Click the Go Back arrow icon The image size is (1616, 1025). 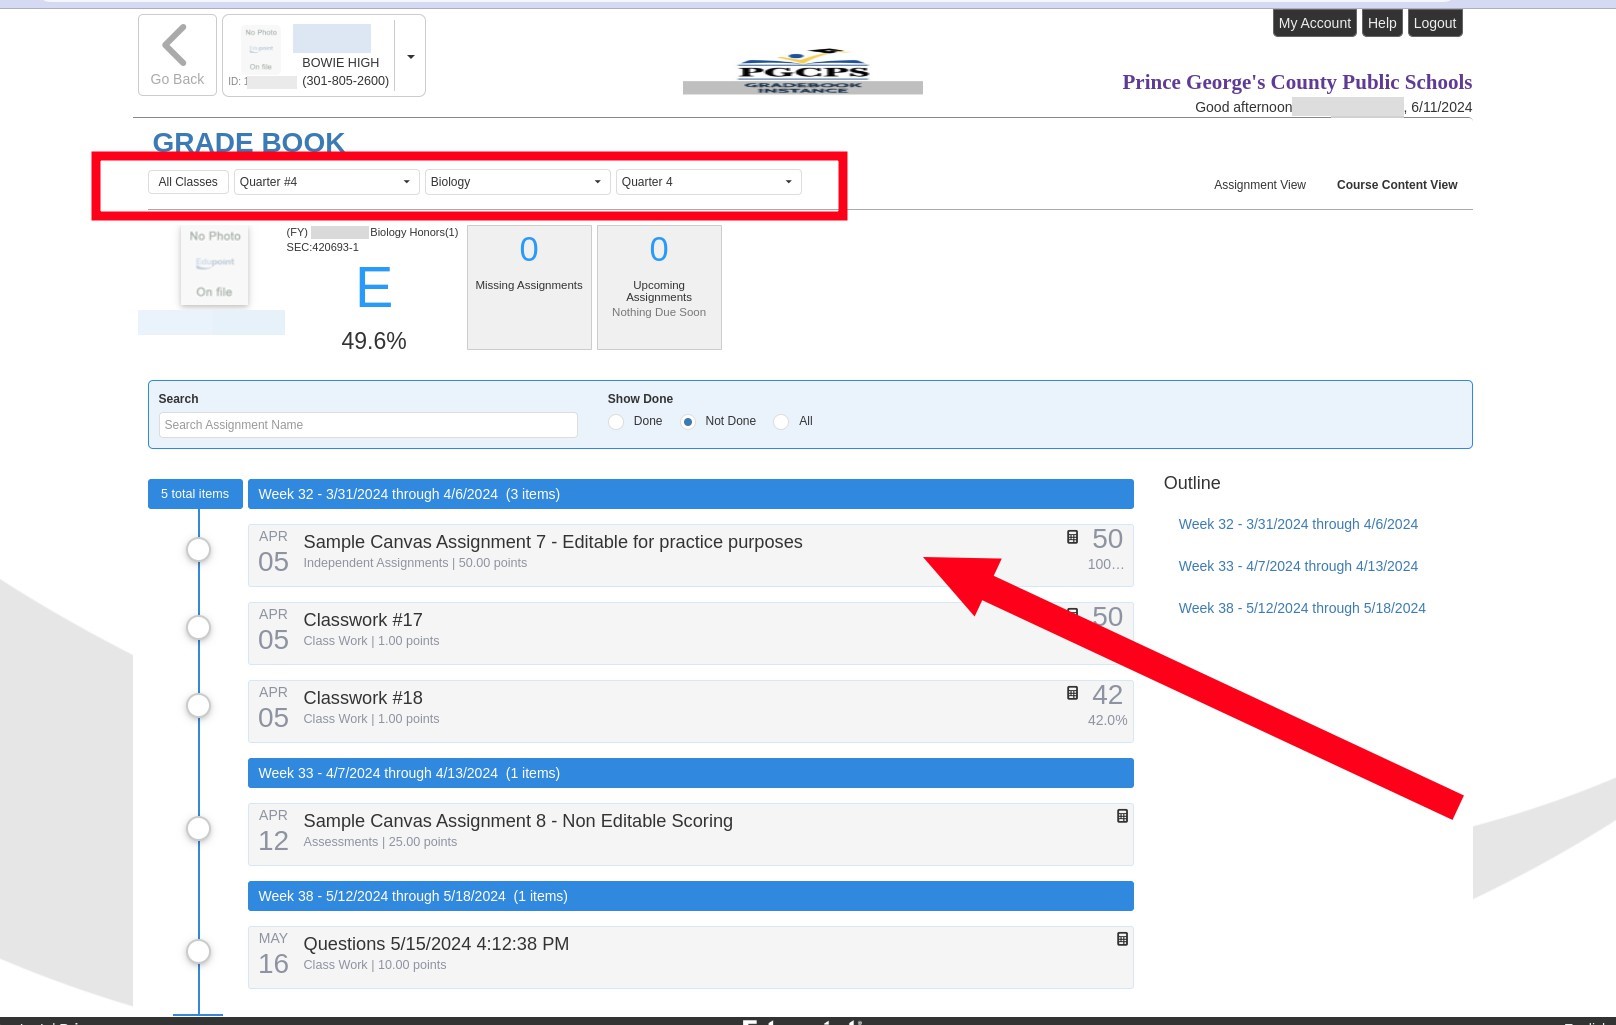pyautogui.click(x=175, y=46)
